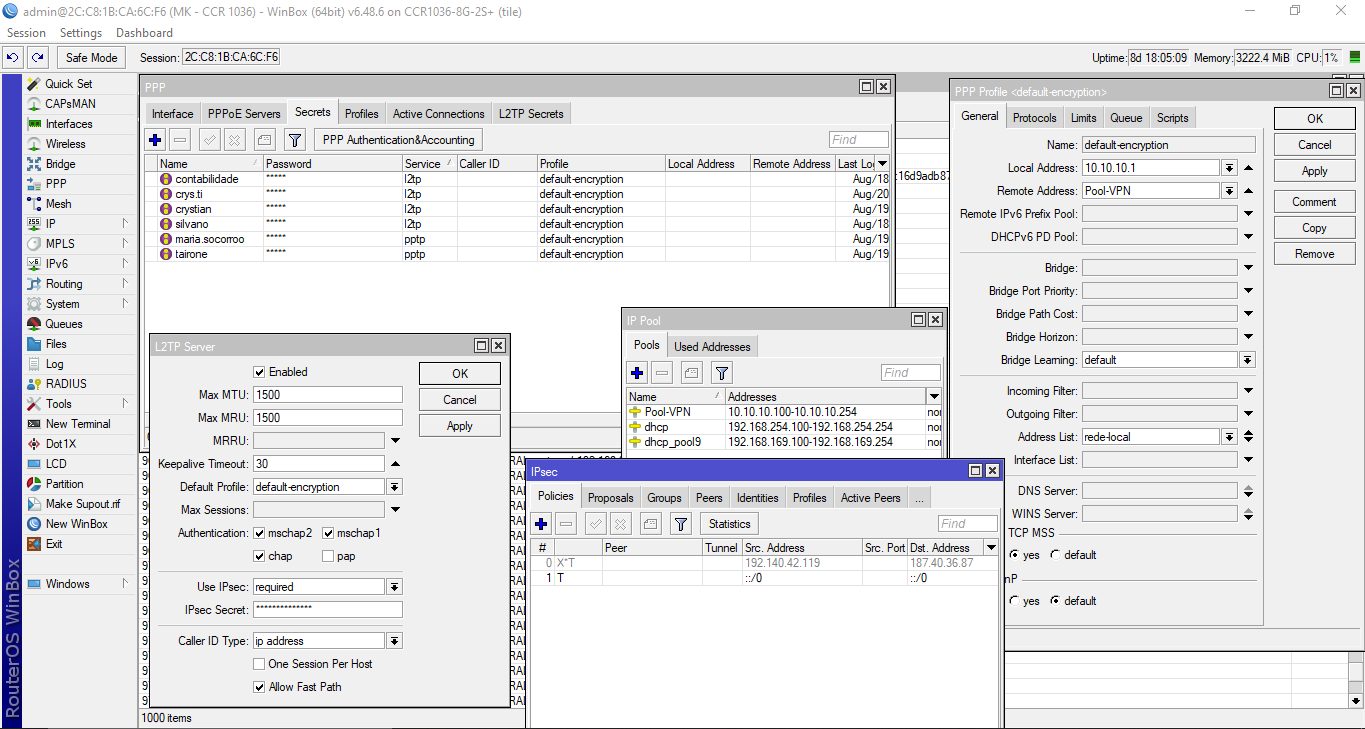
Task: Click the blue plus in PPP Secrets
Action: 155,140
